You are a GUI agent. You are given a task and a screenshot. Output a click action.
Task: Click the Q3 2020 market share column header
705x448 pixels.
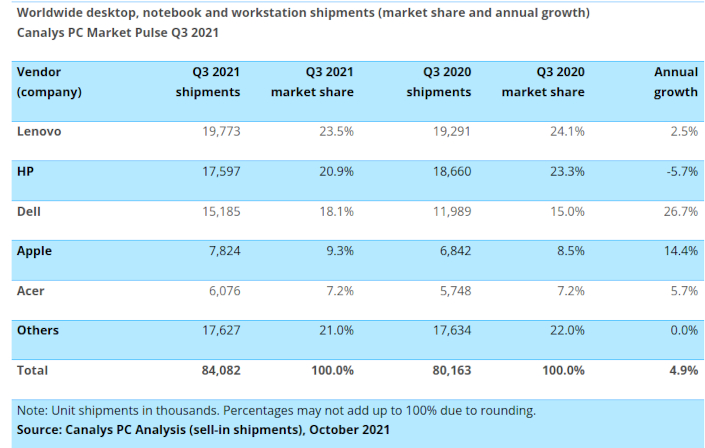point(543,82)
